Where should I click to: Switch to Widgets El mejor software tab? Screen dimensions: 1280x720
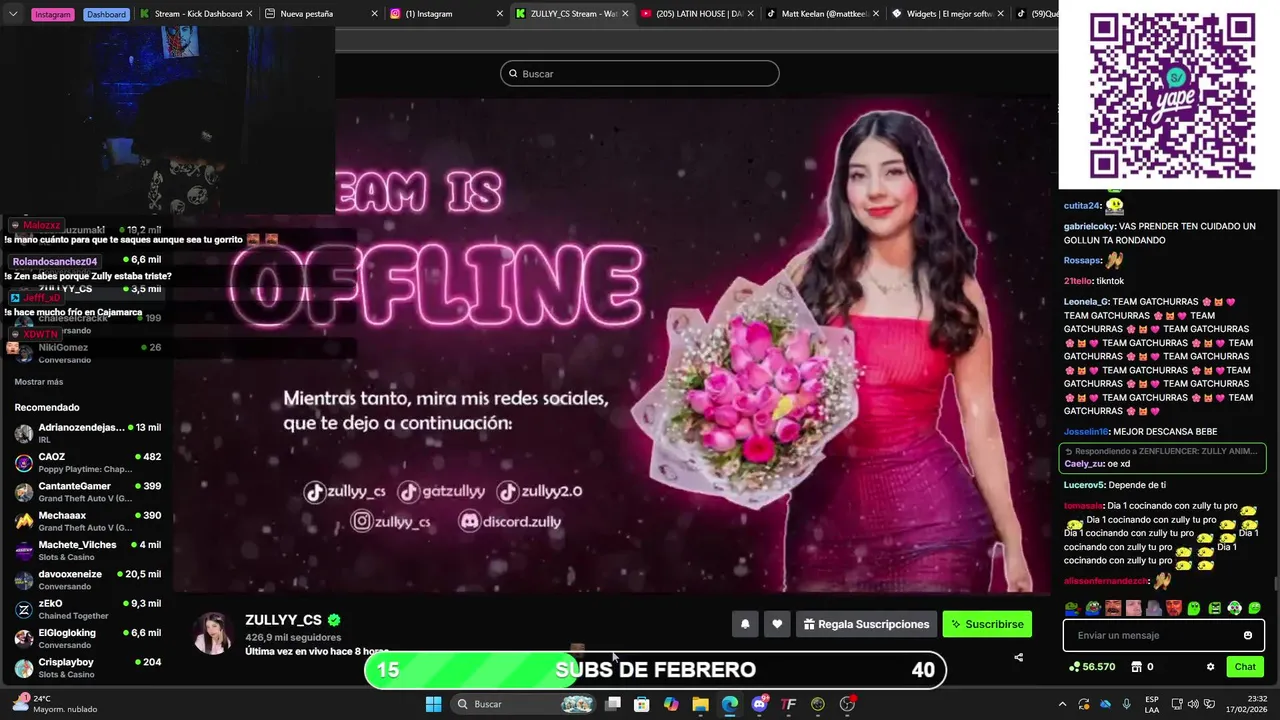pos(947,14)
